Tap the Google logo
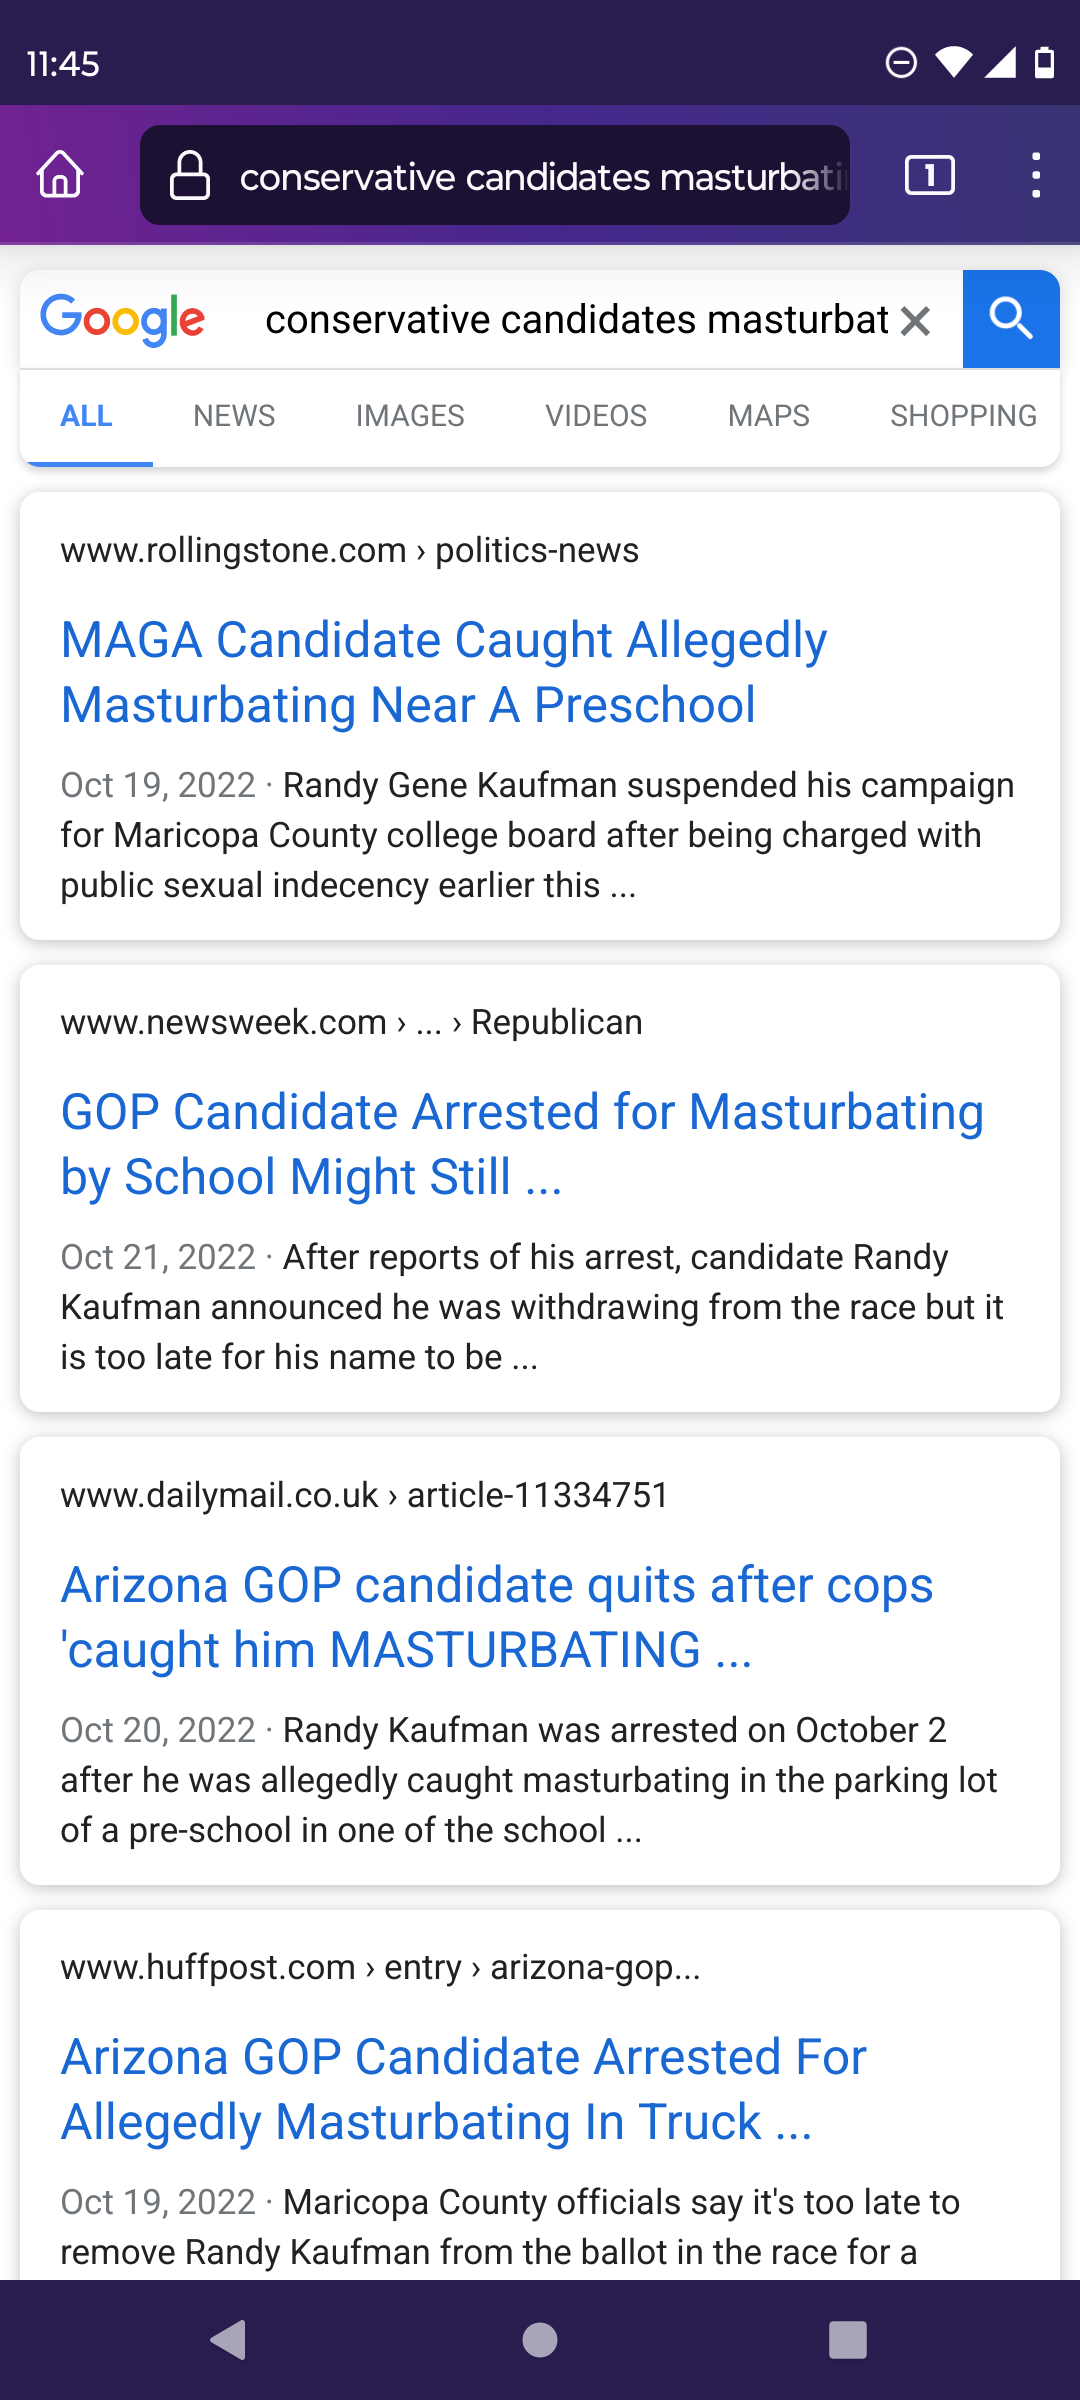The width and height of the screenshot is (1080, 2400). pyautogui.click(x=123, y=320)
